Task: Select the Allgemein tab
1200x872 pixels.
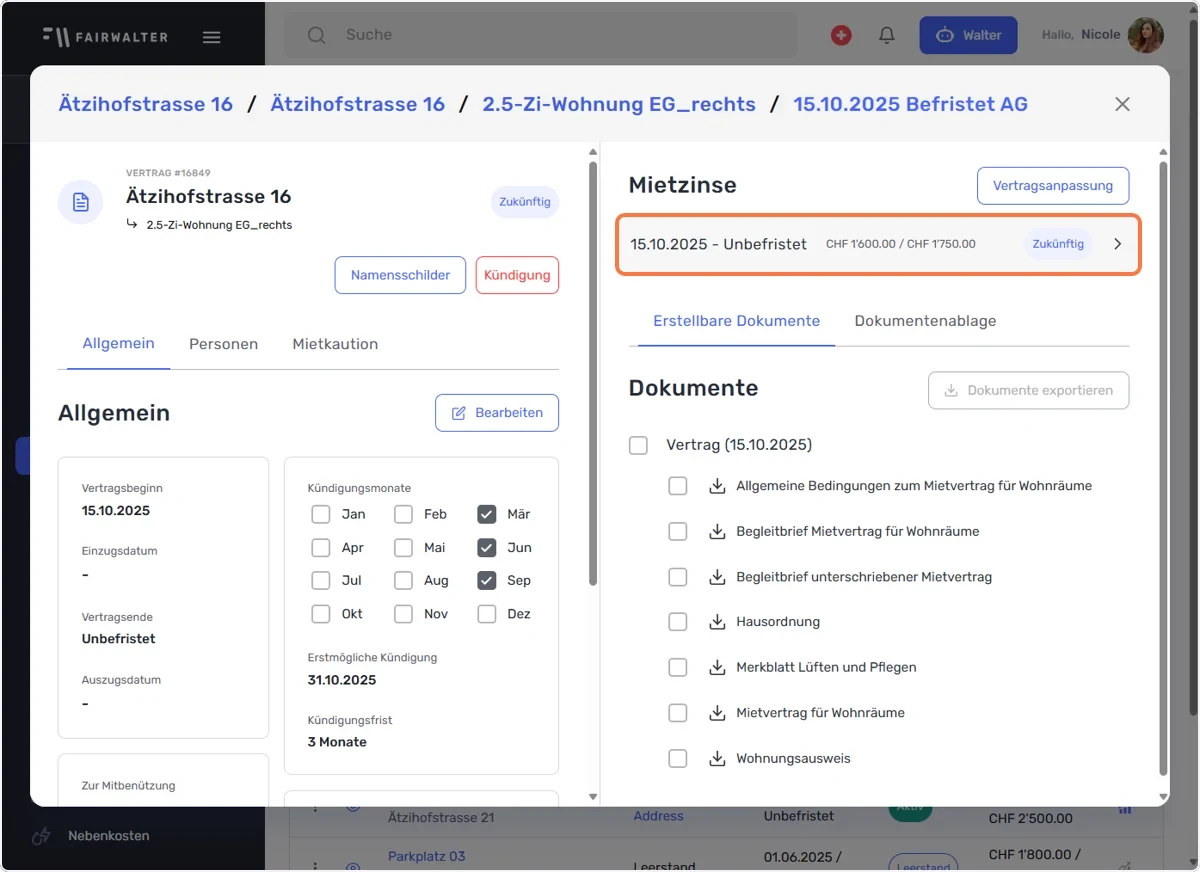Action: click(118, 344)
